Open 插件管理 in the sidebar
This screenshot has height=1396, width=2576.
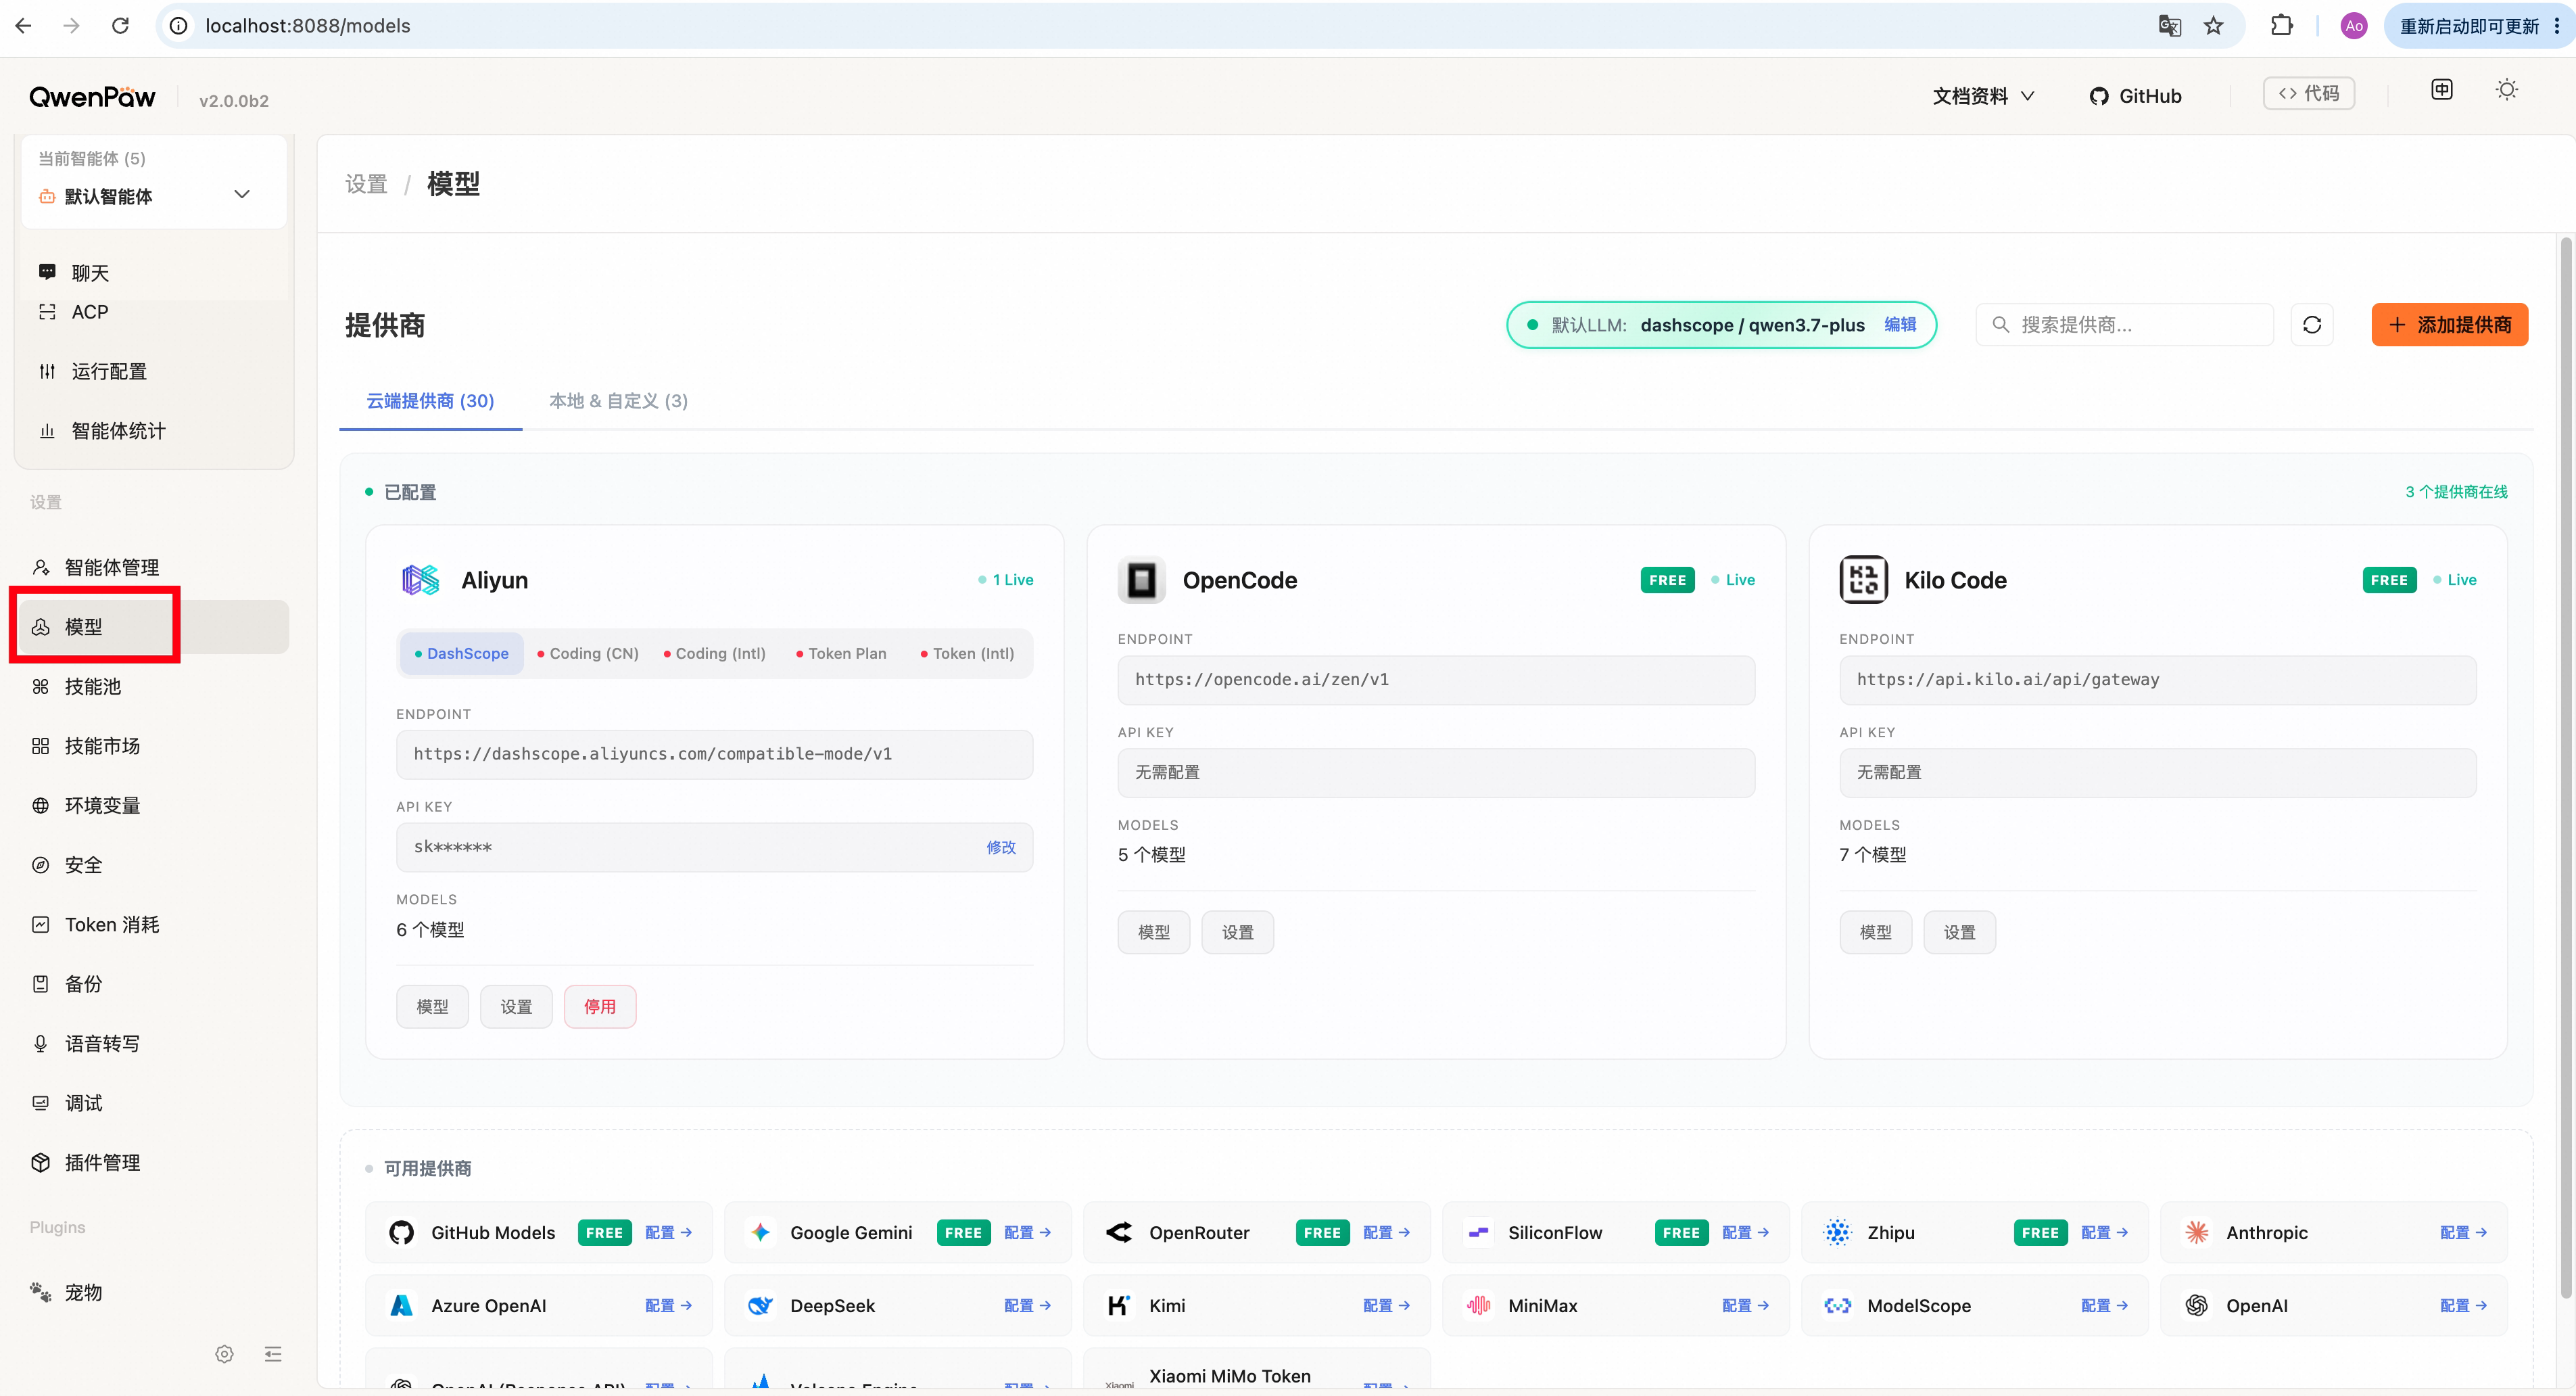[x=154, y=1163]
